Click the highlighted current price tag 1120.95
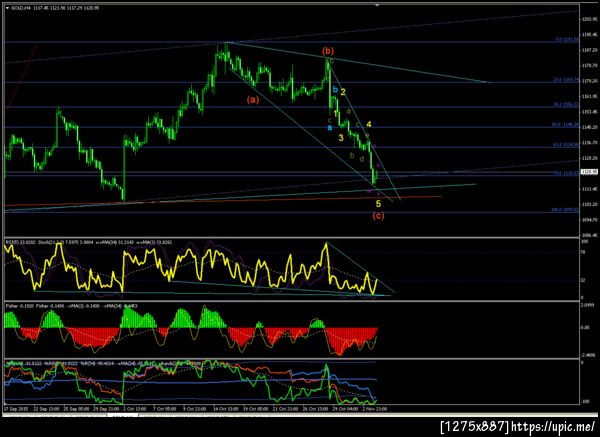Screen dimensions: 600x437 [589, 172]
